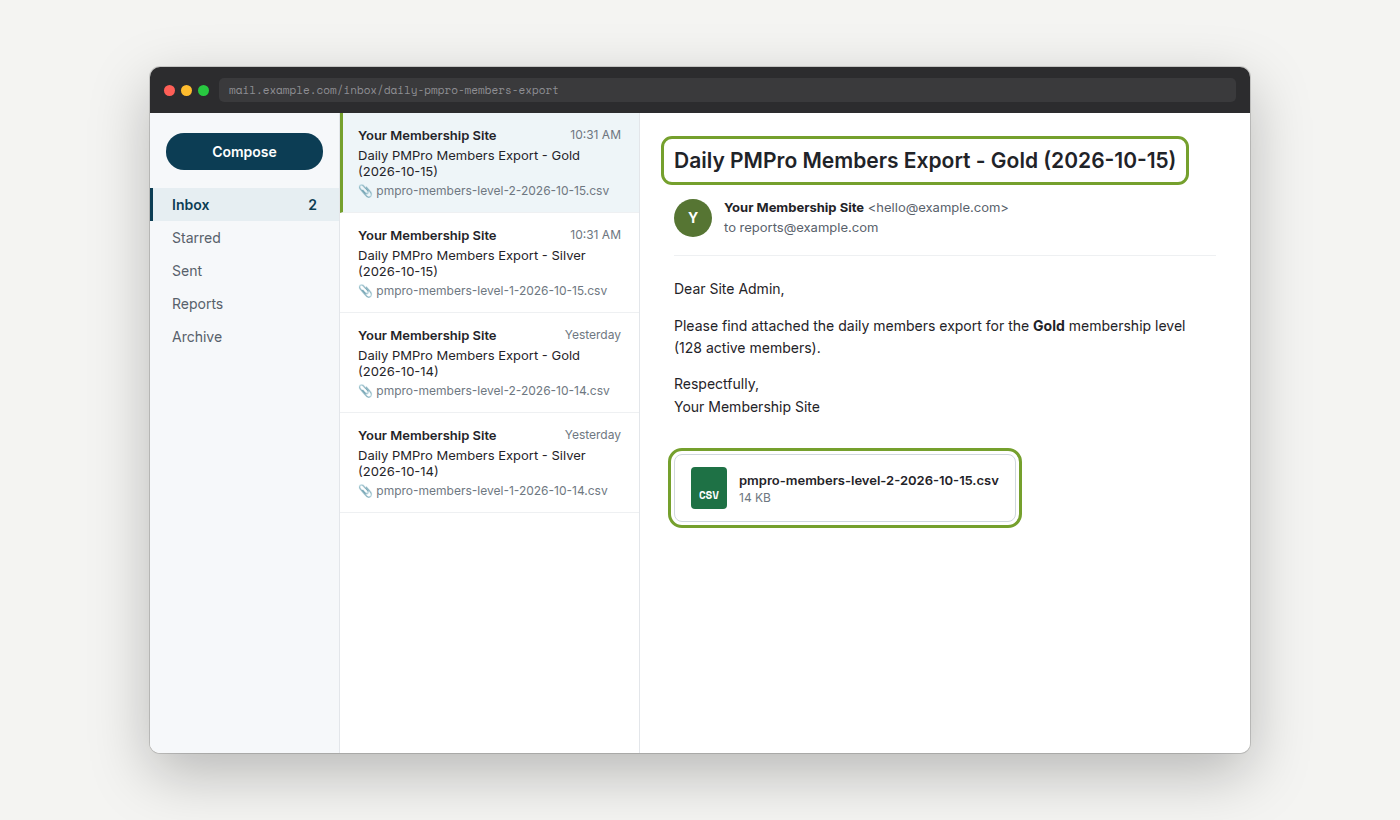This screenshot has height=820, width=1400.
Task: Click paperclip icon beside pmpro-members-level-1-2026-10-14.csv
Action: 365,491
